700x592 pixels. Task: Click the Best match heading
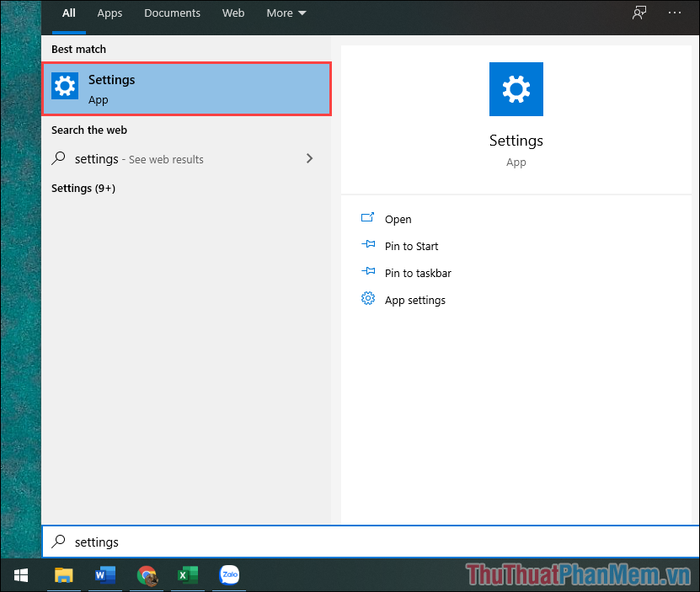[x=79, y=49]
